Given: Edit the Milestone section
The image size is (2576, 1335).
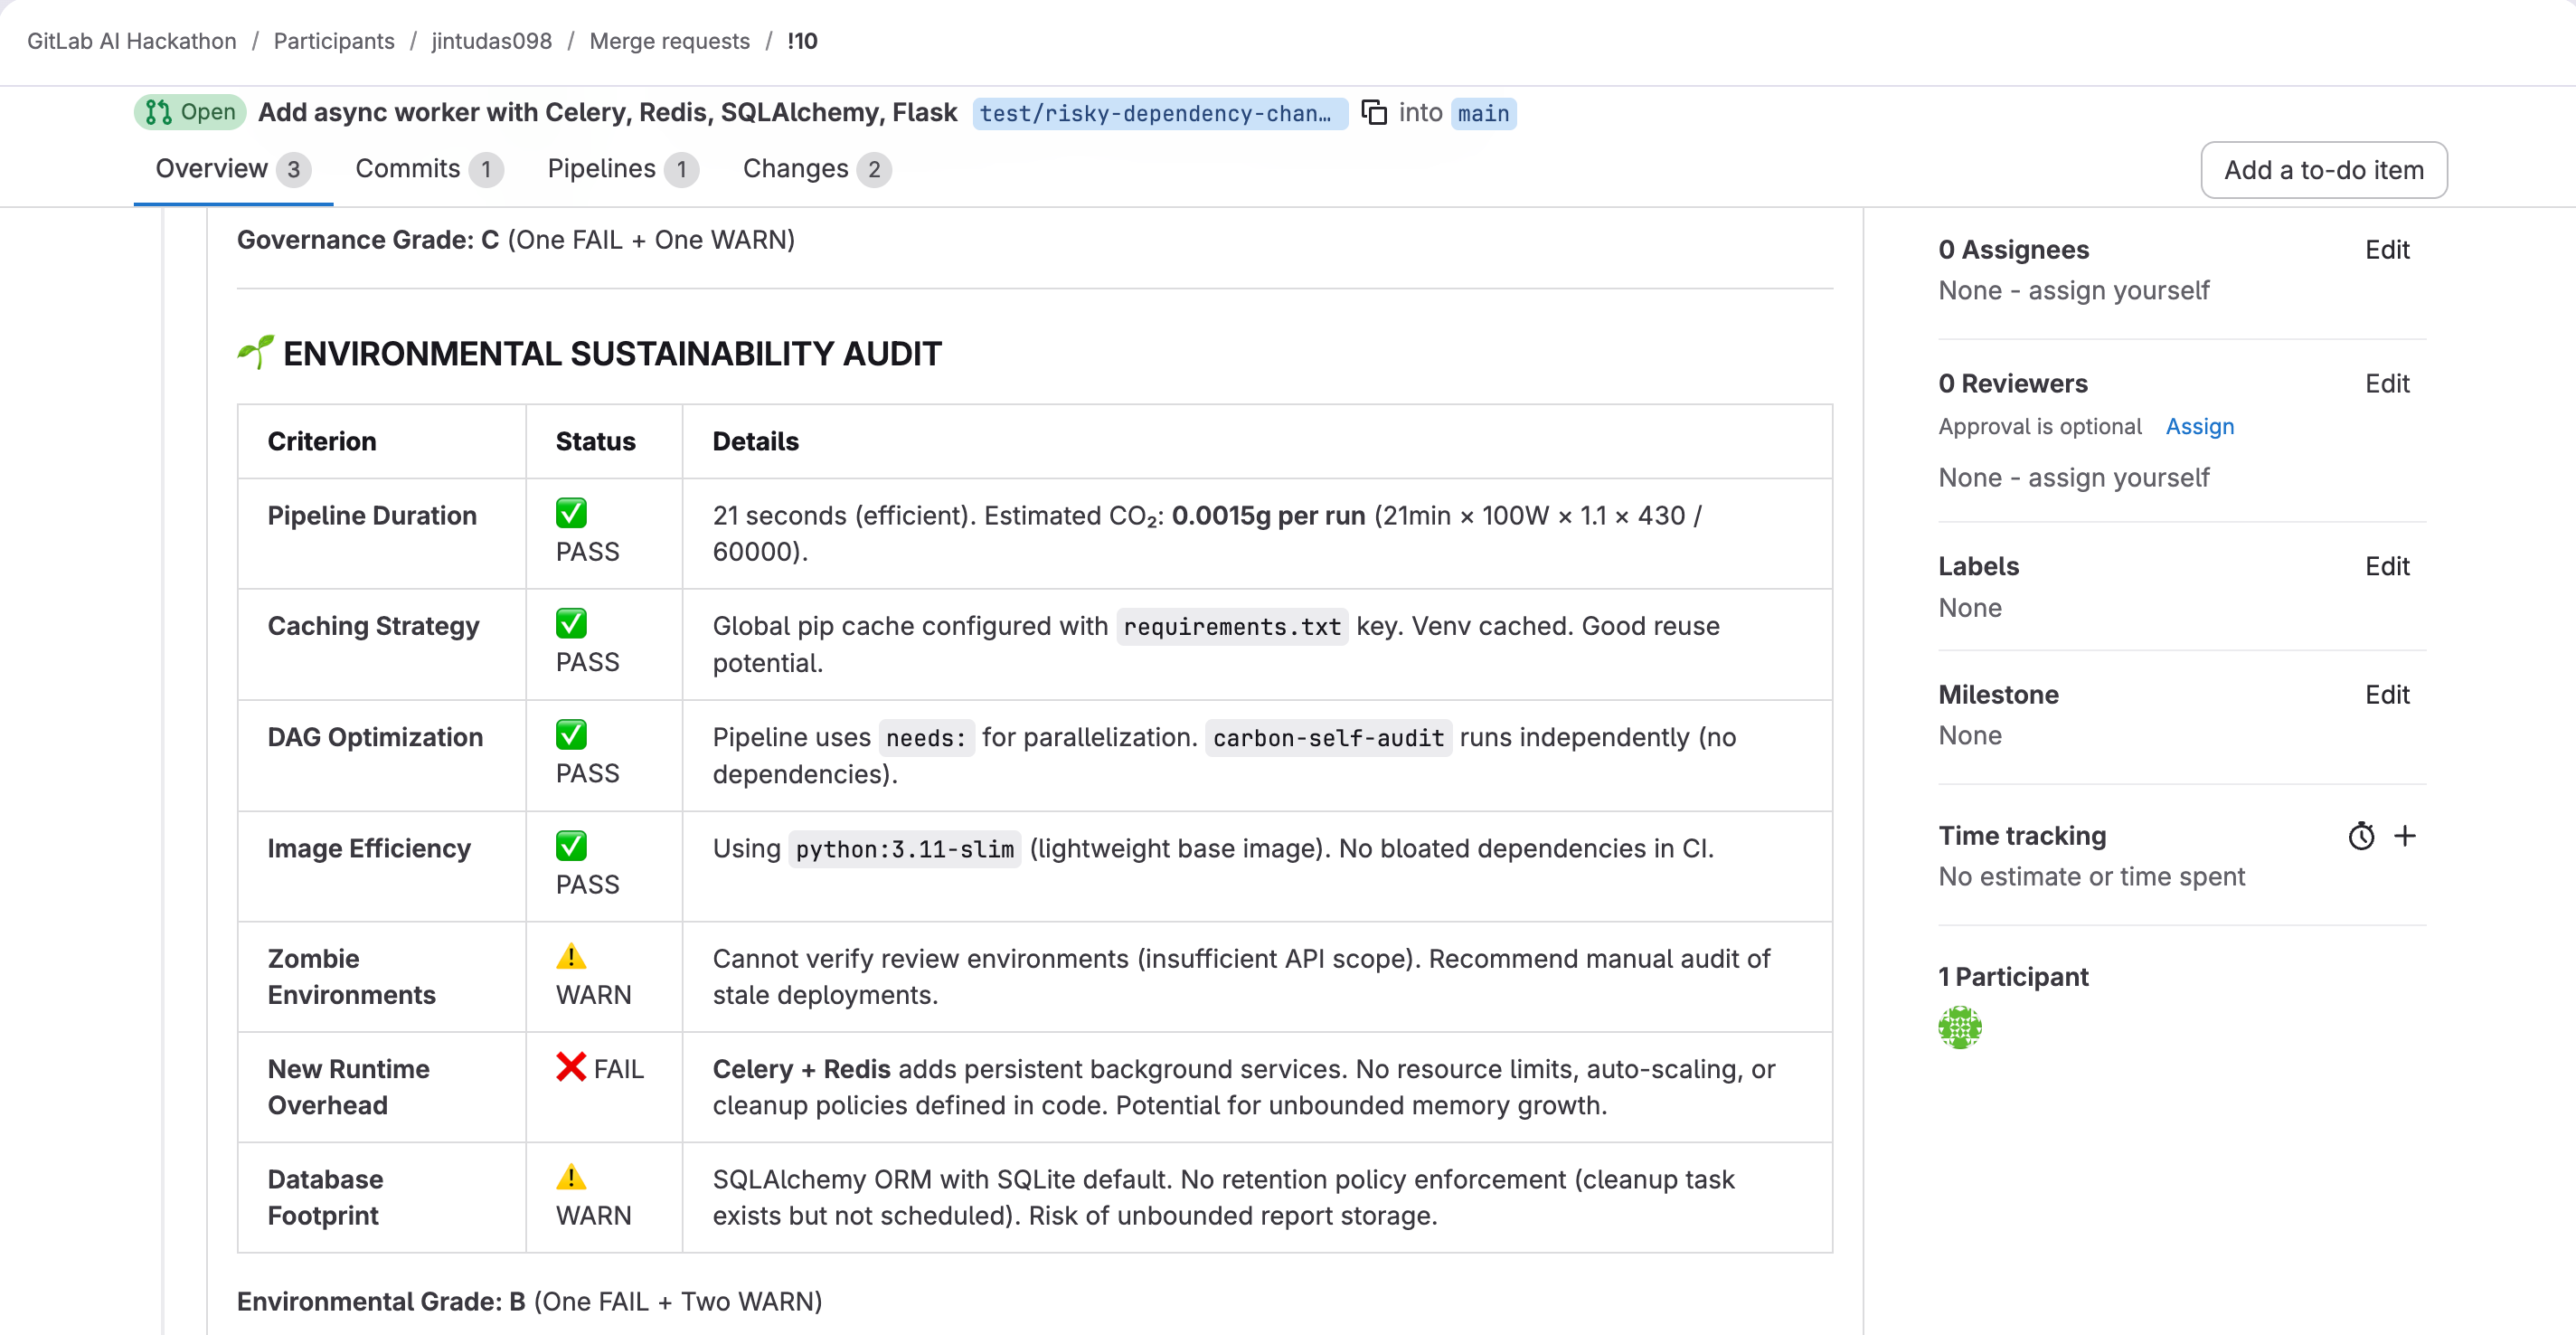Looking at the screenshot, I should [x=2386, y=694].
